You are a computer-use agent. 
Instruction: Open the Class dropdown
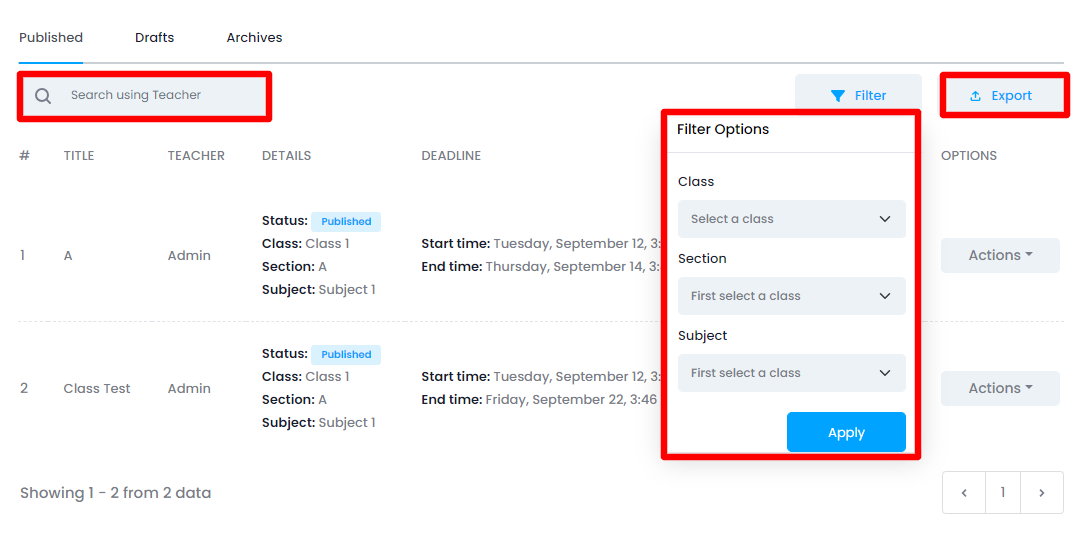[791, 219]
